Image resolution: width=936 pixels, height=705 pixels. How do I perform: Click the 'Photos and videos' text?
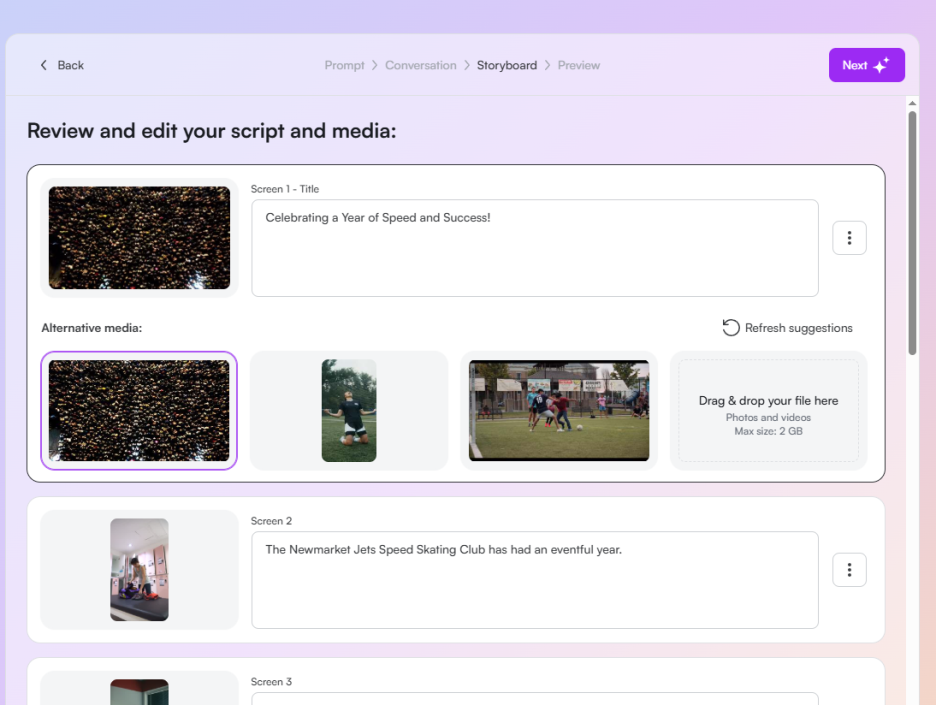[x=768, y=417]
